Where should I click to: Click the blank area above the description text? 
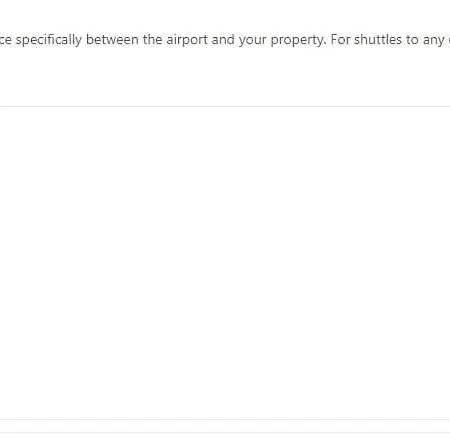pos(225,15)
